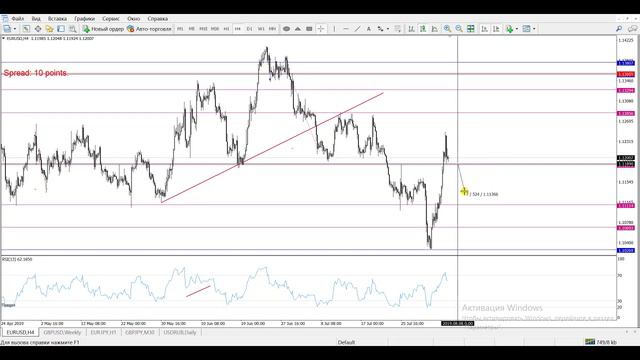Select the vertical line tool
This screenshot has height=360, width=640.
point(334,29)
